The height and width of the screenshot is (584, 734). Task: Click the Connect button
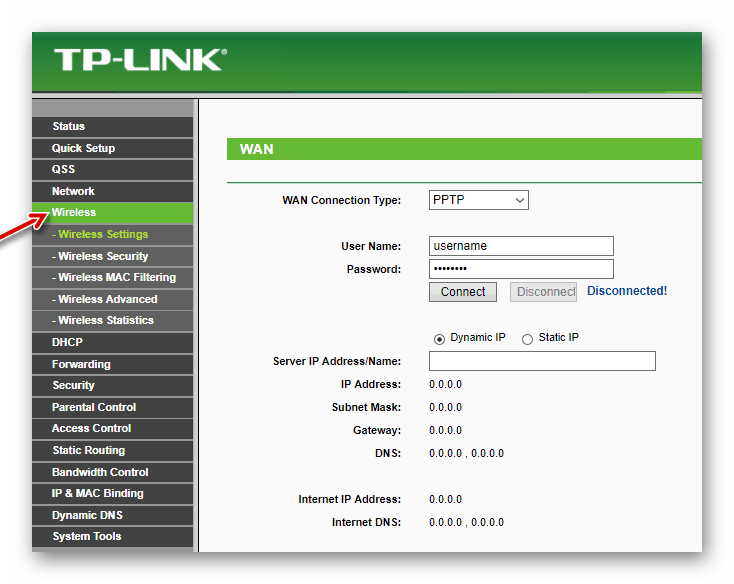pos(463,292)
